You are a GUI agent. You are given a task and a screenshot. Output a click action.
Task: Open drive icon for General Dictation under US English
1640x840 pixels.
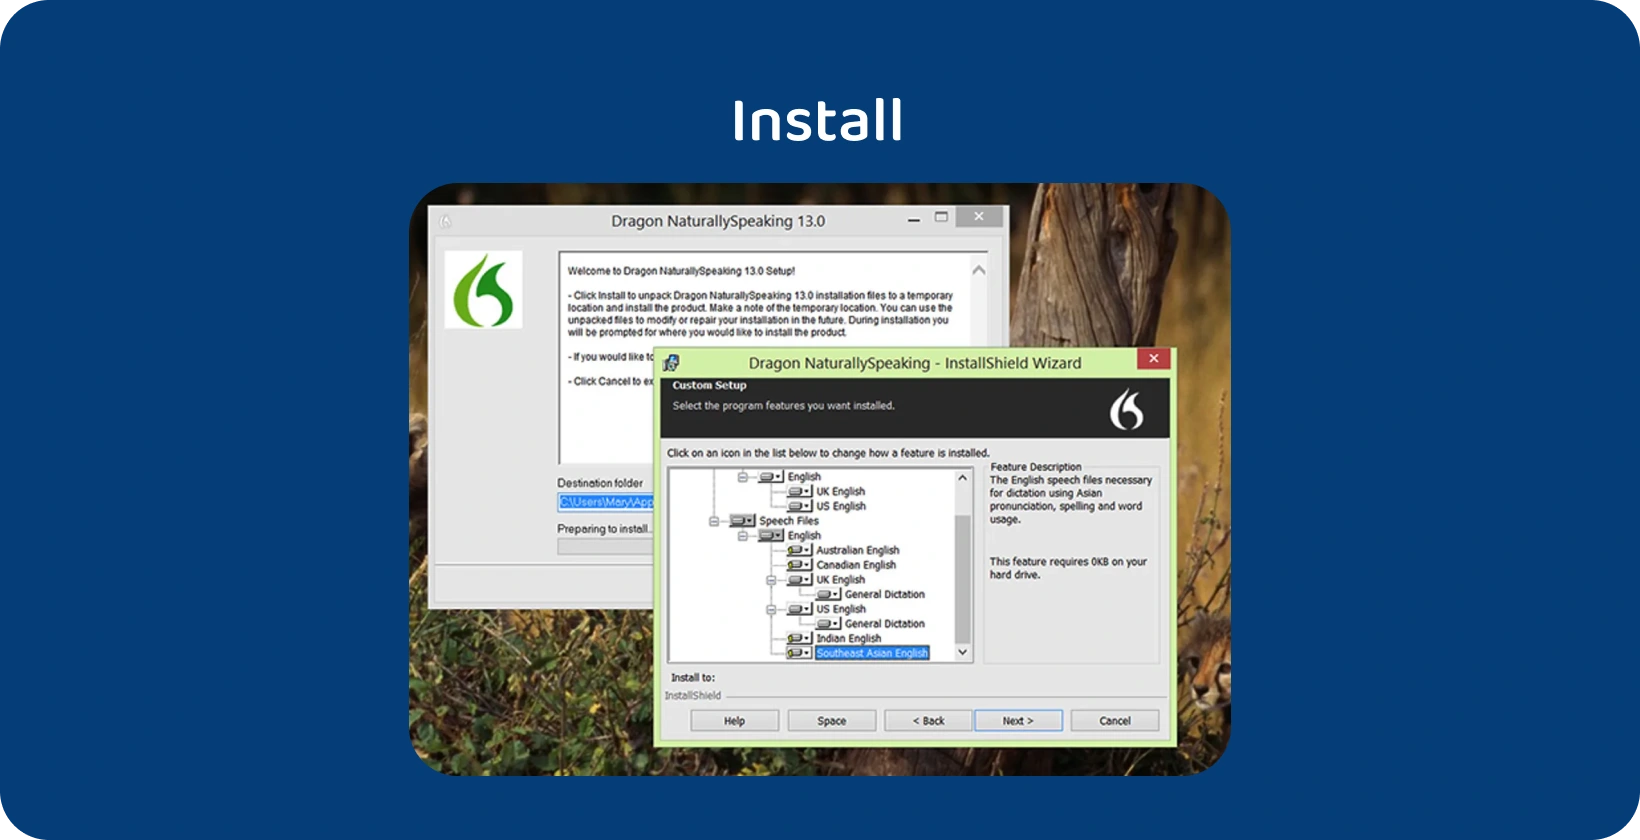828,623
